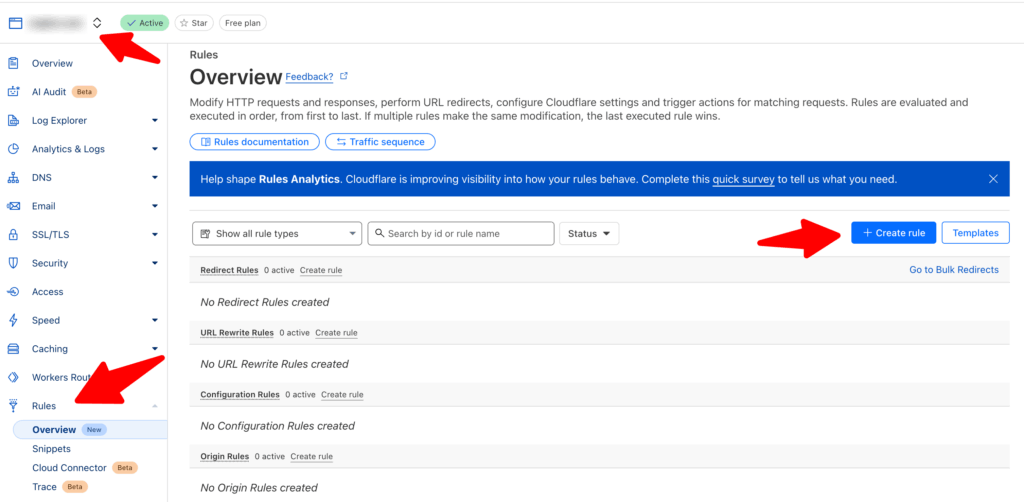Click the Speed lightning bolt icon

pyautogui.click(x=12, y=321)
